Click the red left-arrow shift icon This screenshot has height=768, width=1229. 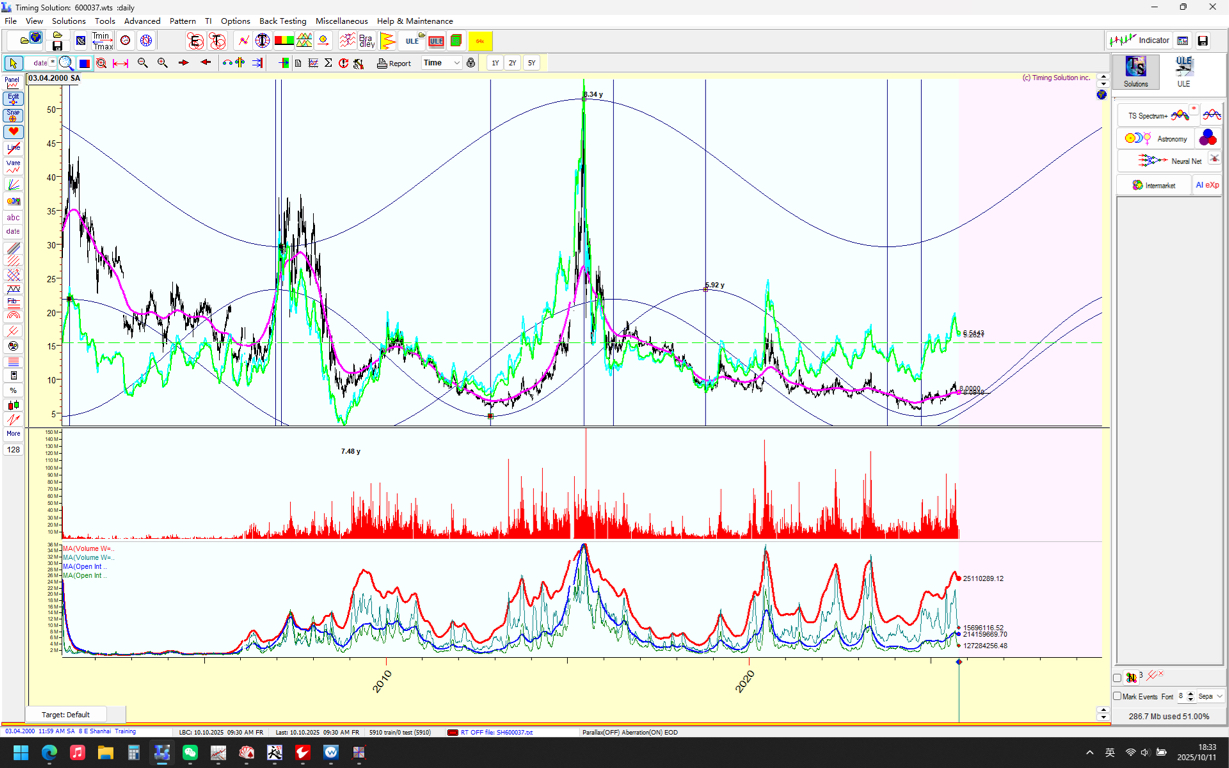click(206, 63)
